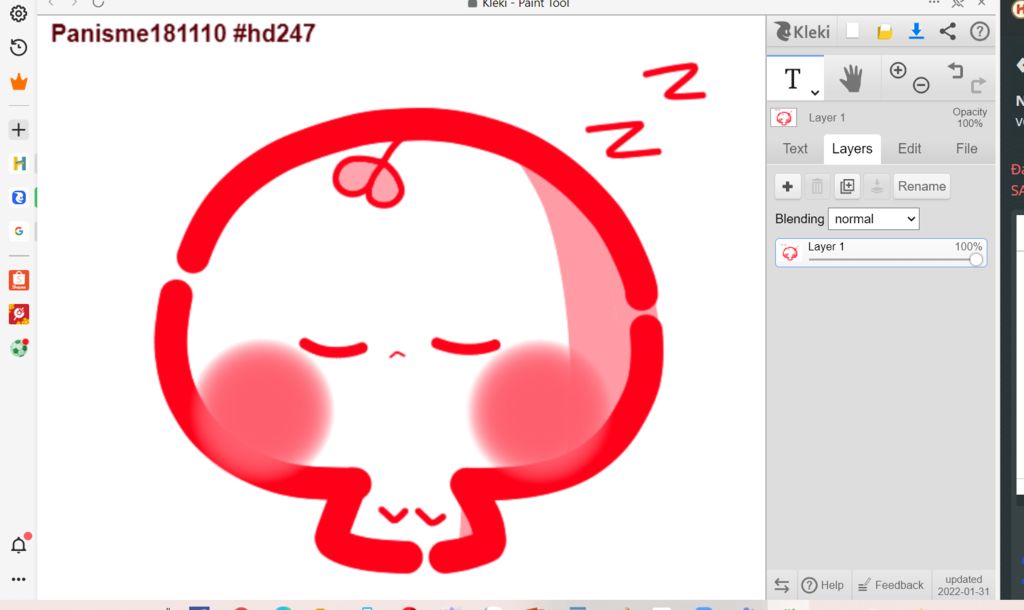Open the sidebar more options dots
1024x610 pixels.
[x=19, y=579]
